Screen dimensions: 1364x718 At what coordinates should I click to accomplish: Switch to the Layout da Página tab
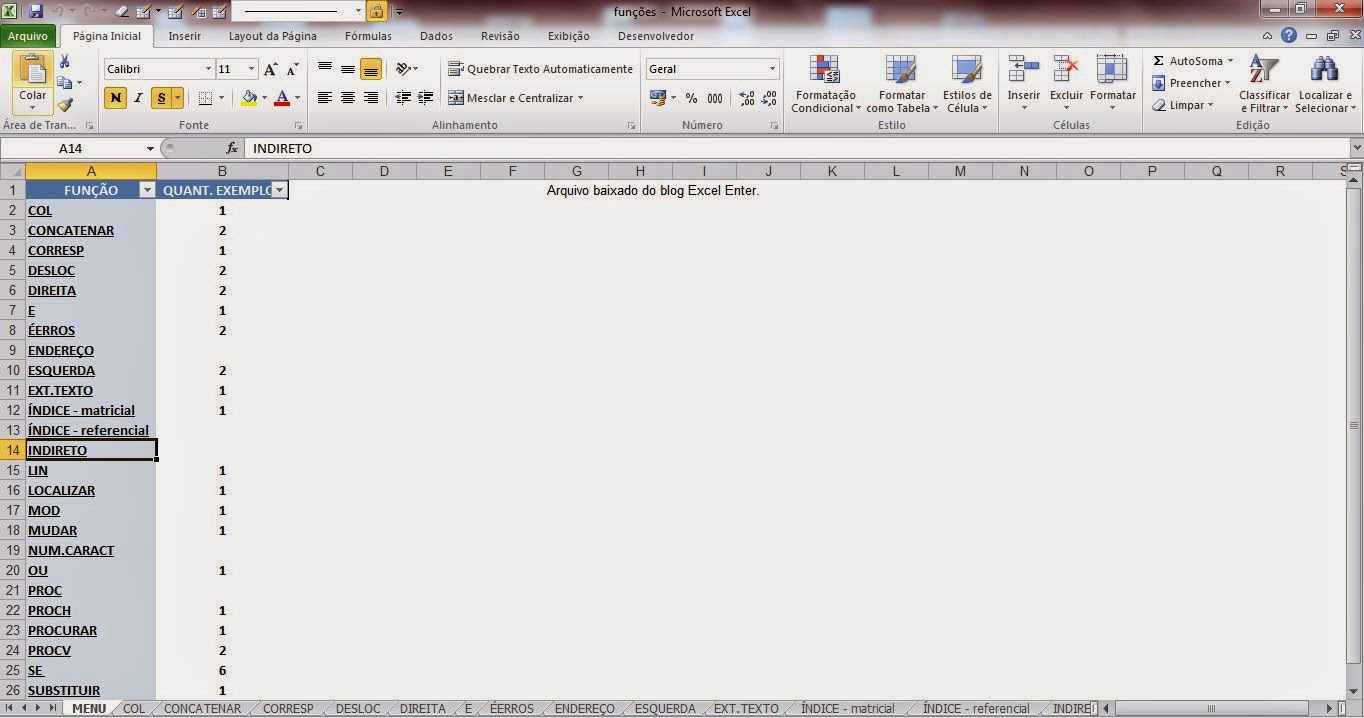click(273, 36)
